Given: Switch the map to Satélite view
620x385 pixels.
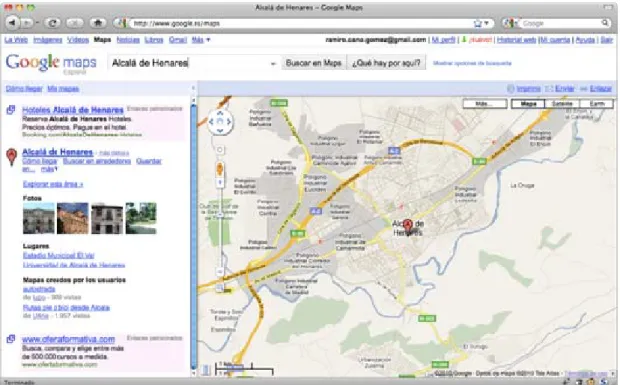Looking at the screenshot, I should pyautogui.click(x=562, y=104).
